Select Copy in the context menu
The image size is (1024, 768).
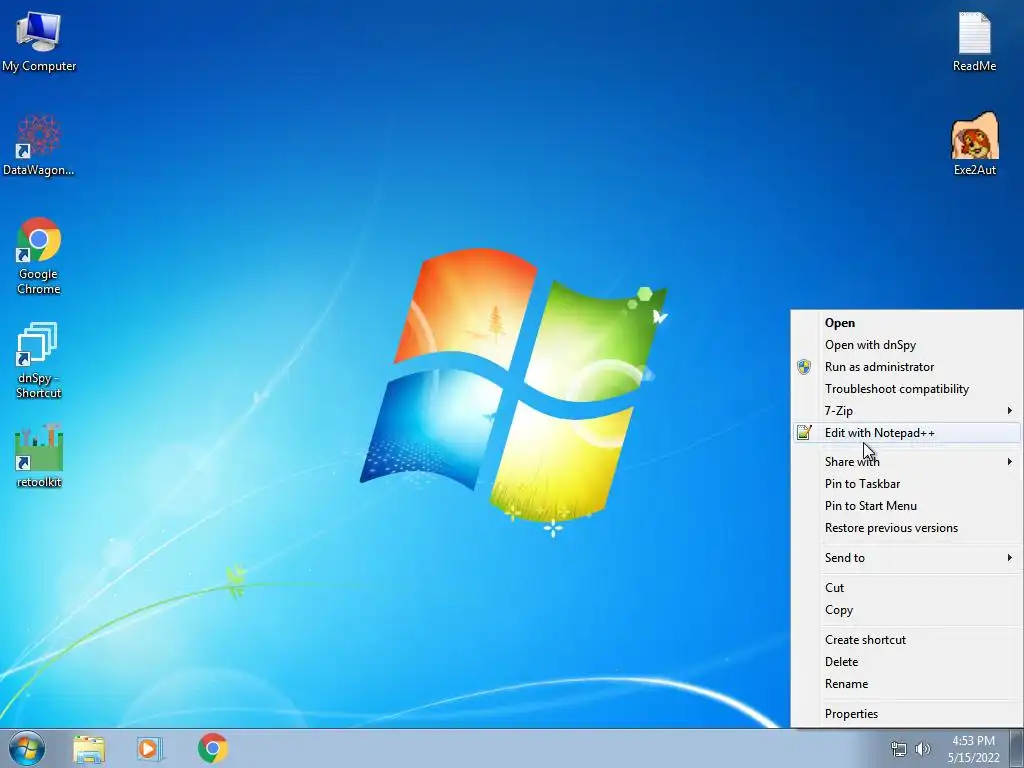coord(906,610)
